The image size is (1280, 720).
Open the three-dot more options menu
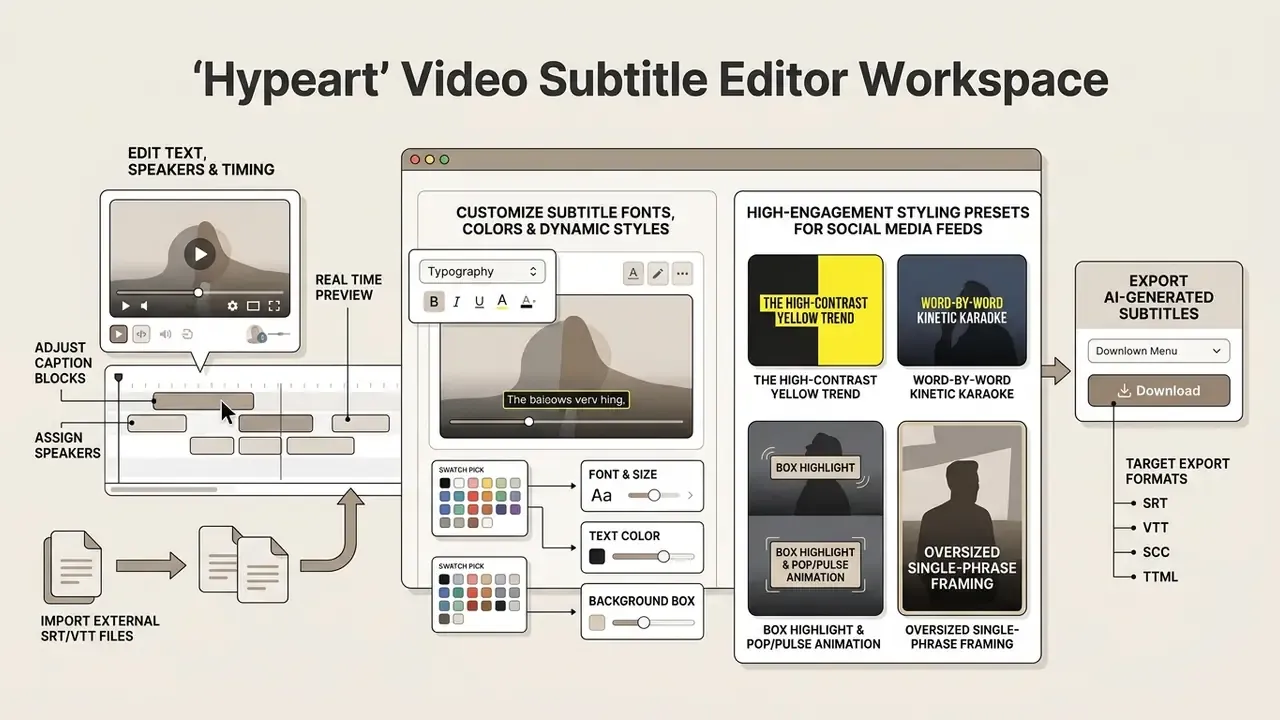[x=683, y=272]
